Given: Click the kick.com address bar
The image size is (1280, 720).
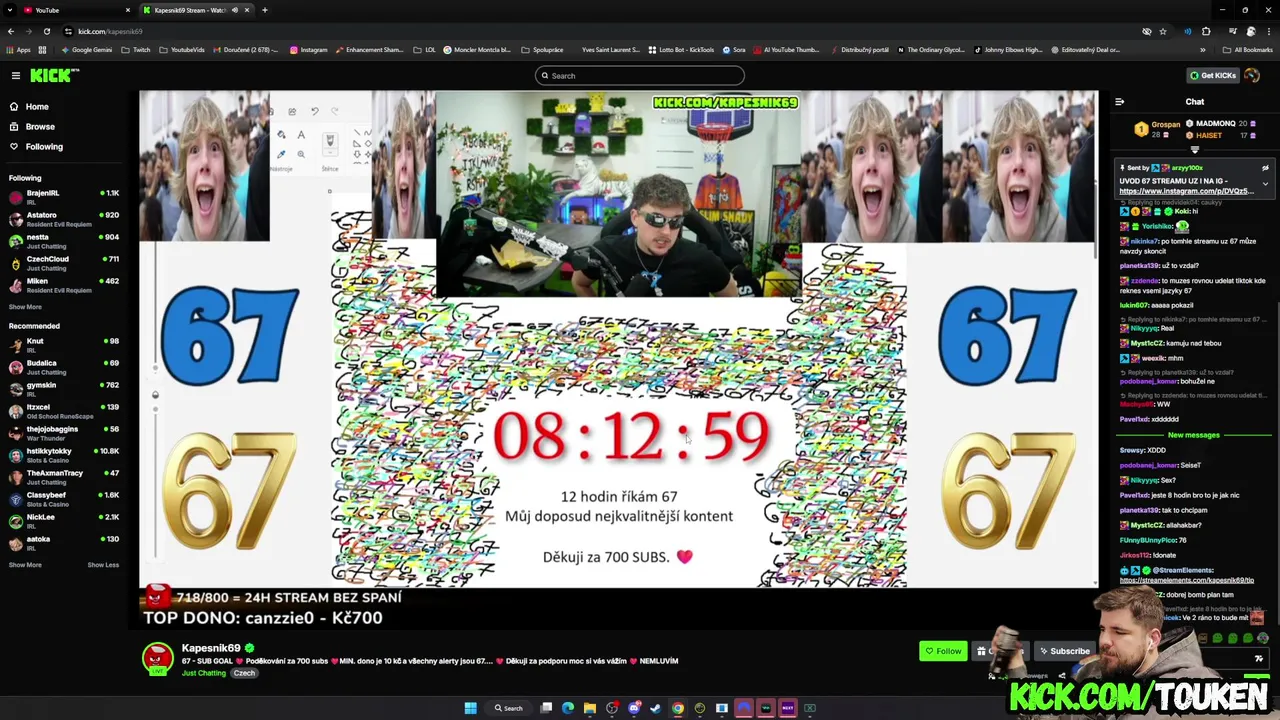Looking at the screenshot, I should pyautogui.click(x=600, y=31).
